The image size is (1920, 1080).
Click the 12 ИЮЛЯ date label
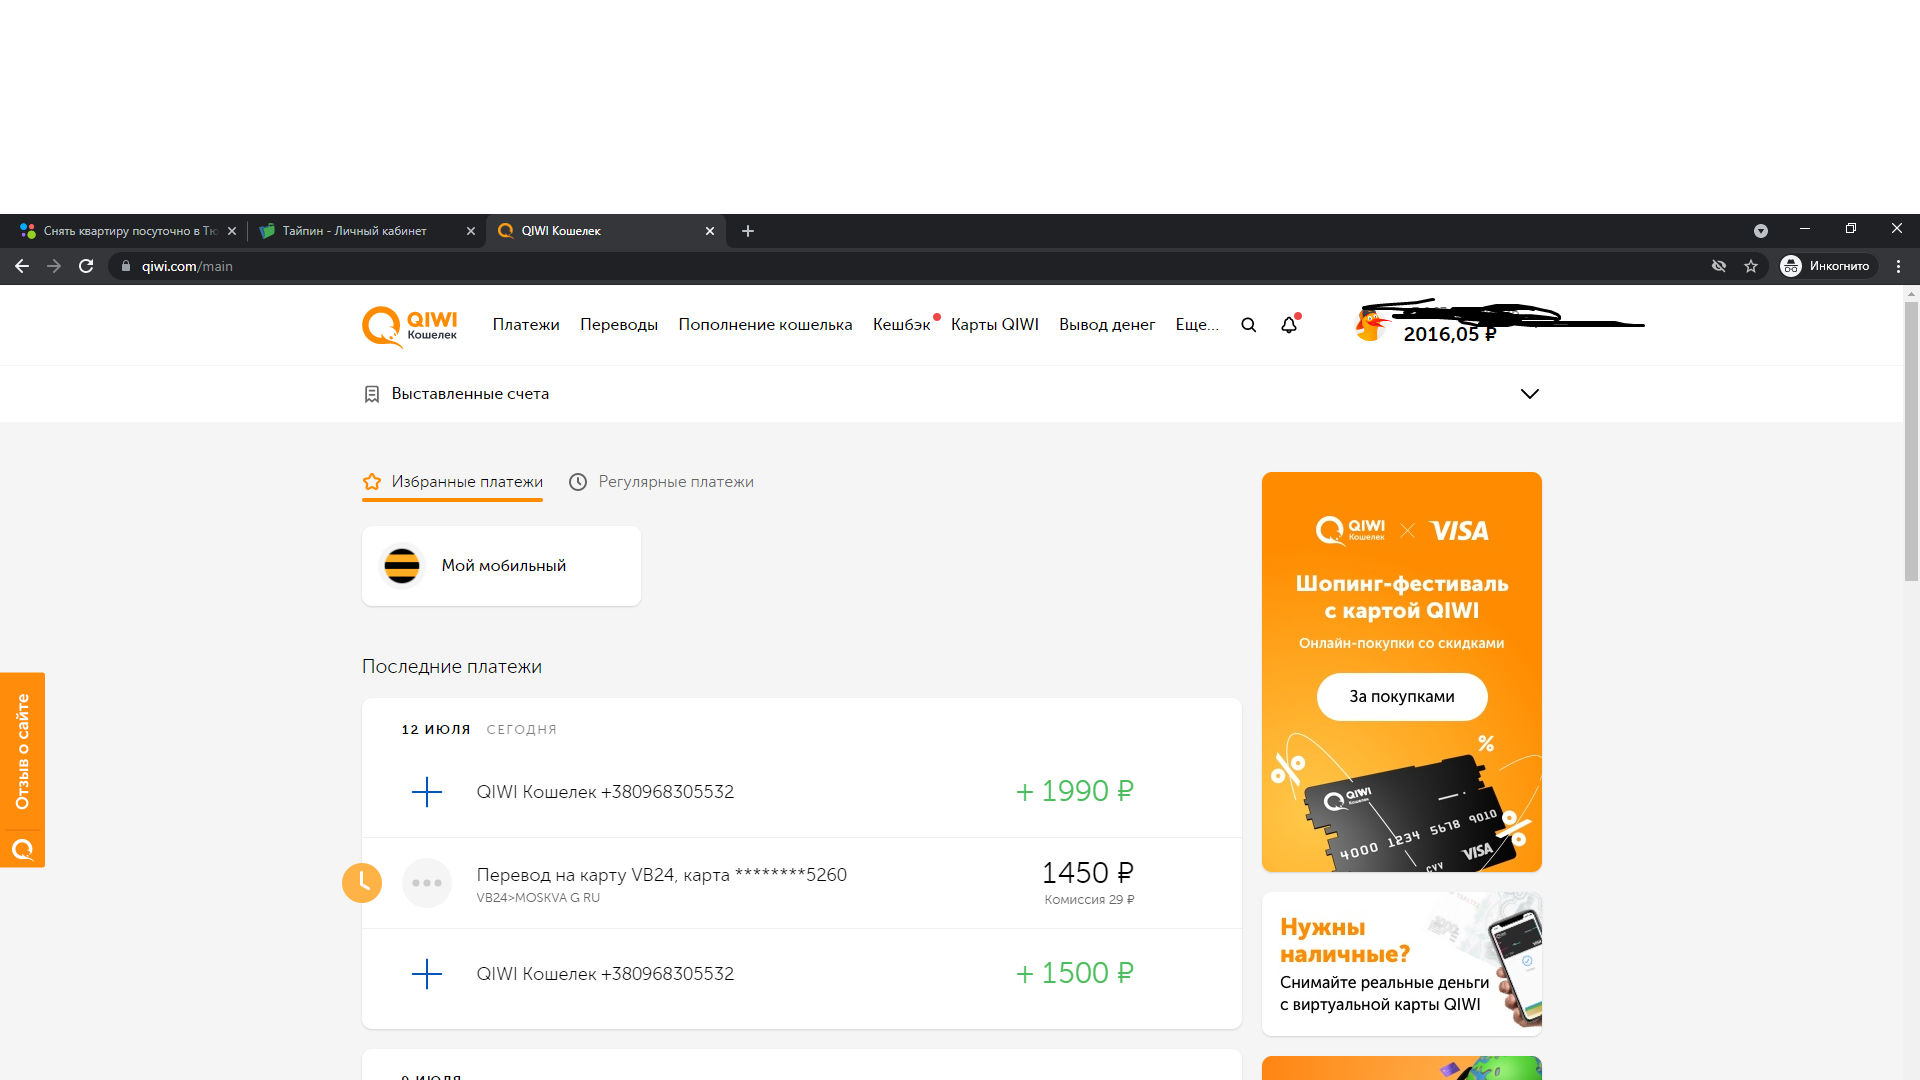pyautogui.click(x=436, y=730)
